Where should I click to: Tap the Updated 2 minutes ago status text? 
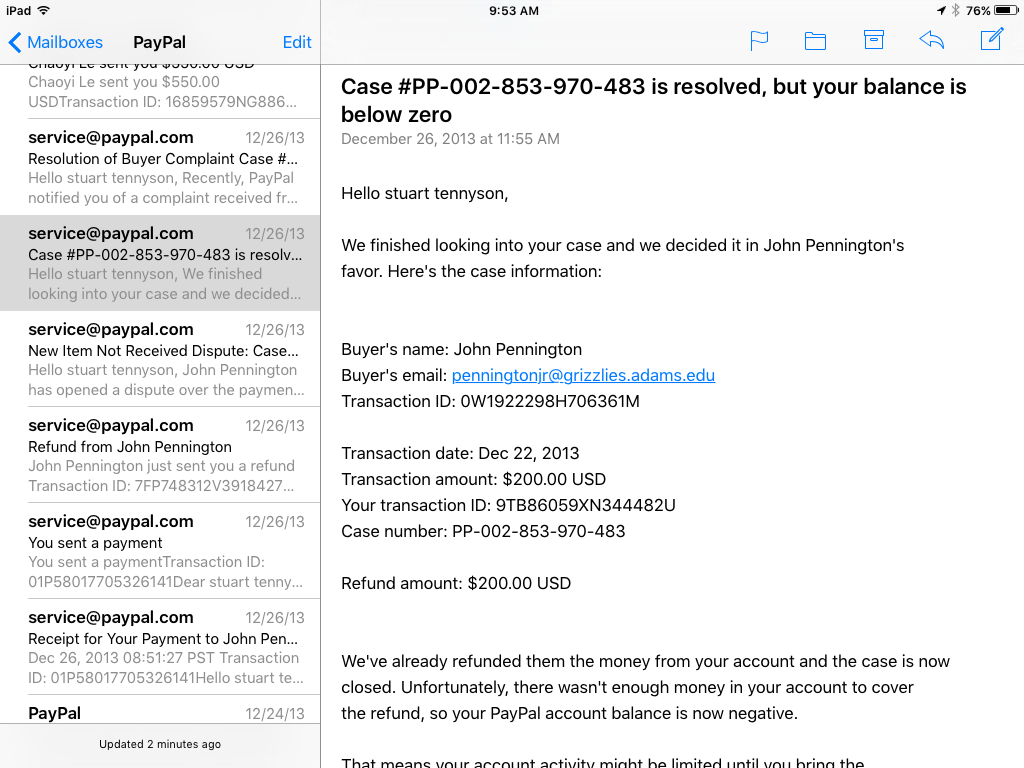point(160,744)
